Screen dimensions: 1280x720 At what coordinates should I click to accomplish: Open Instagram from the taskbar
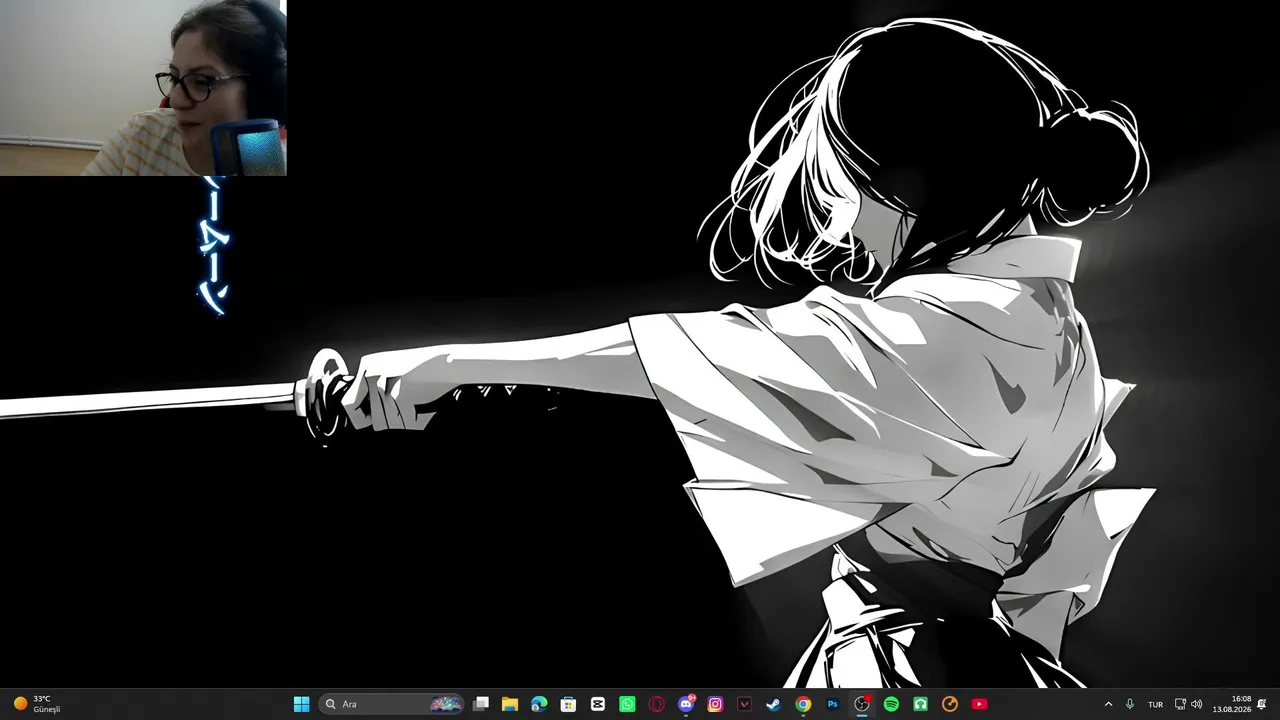[715, 704]
